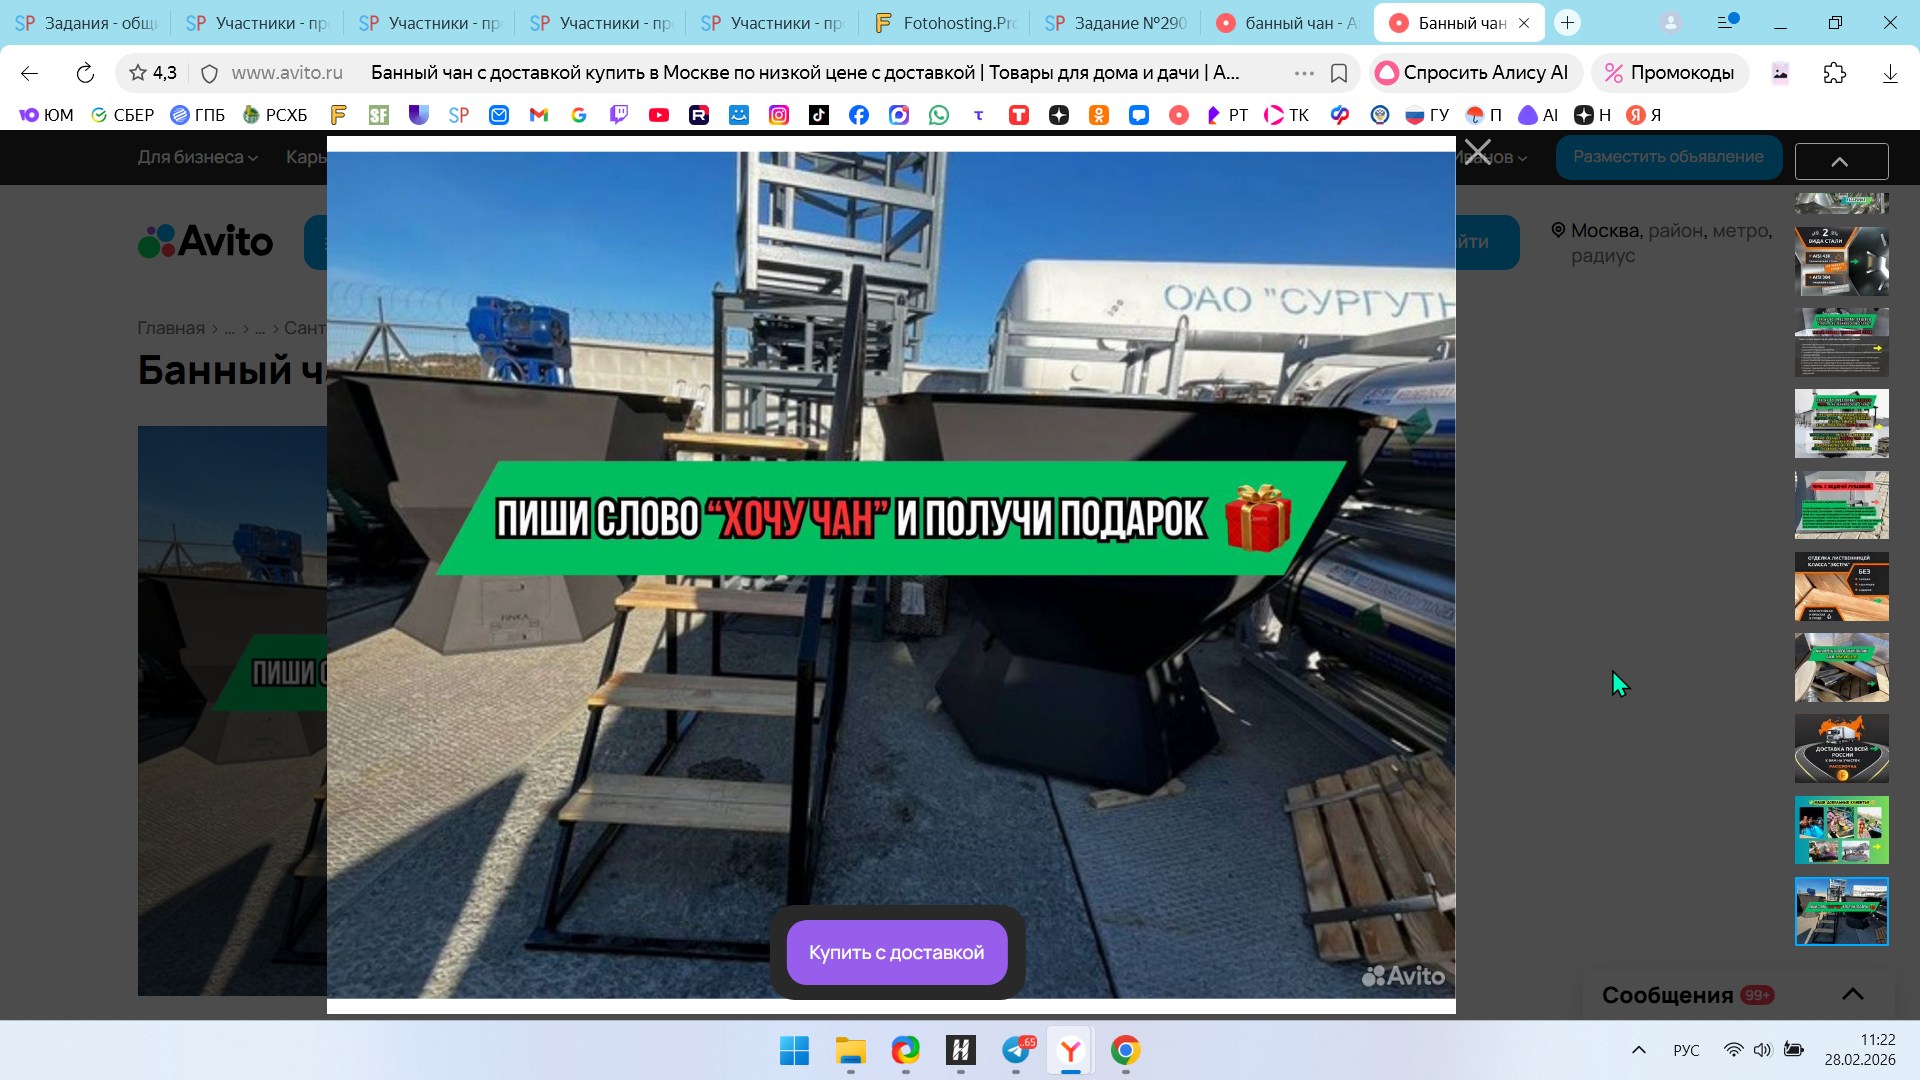Open downloads arrow icon
This screenshot has width=1920, height=1080.
coord(1889,73)
